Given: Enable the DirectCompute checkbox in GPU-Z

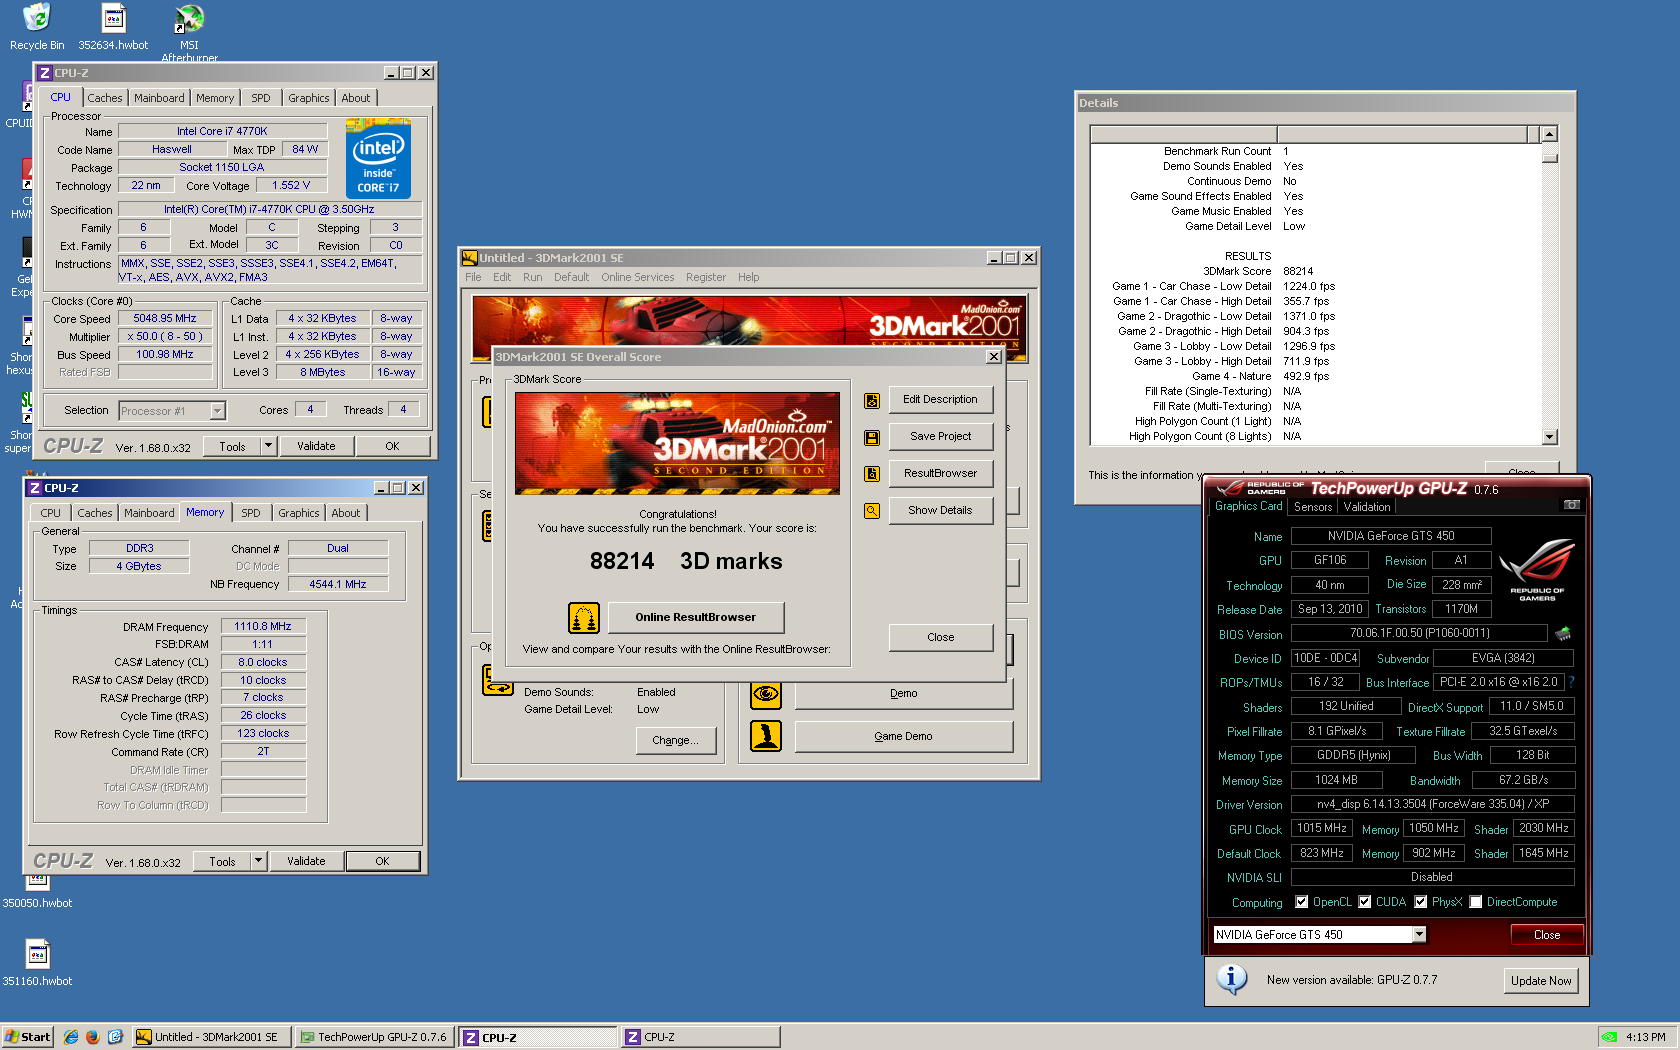Looking at the screenshot, I should 1475,902.
